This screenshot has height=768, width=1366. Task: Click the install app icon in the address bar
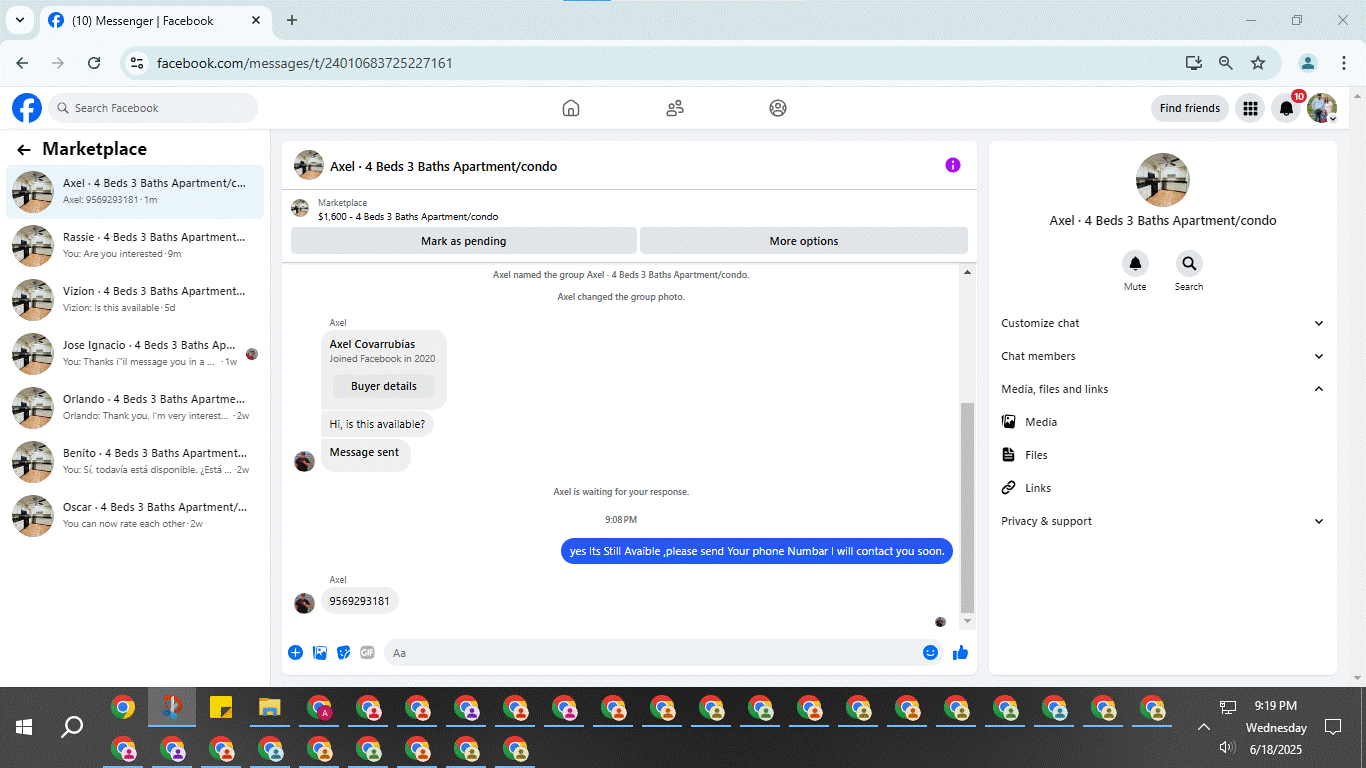(x=1194, y=63)
